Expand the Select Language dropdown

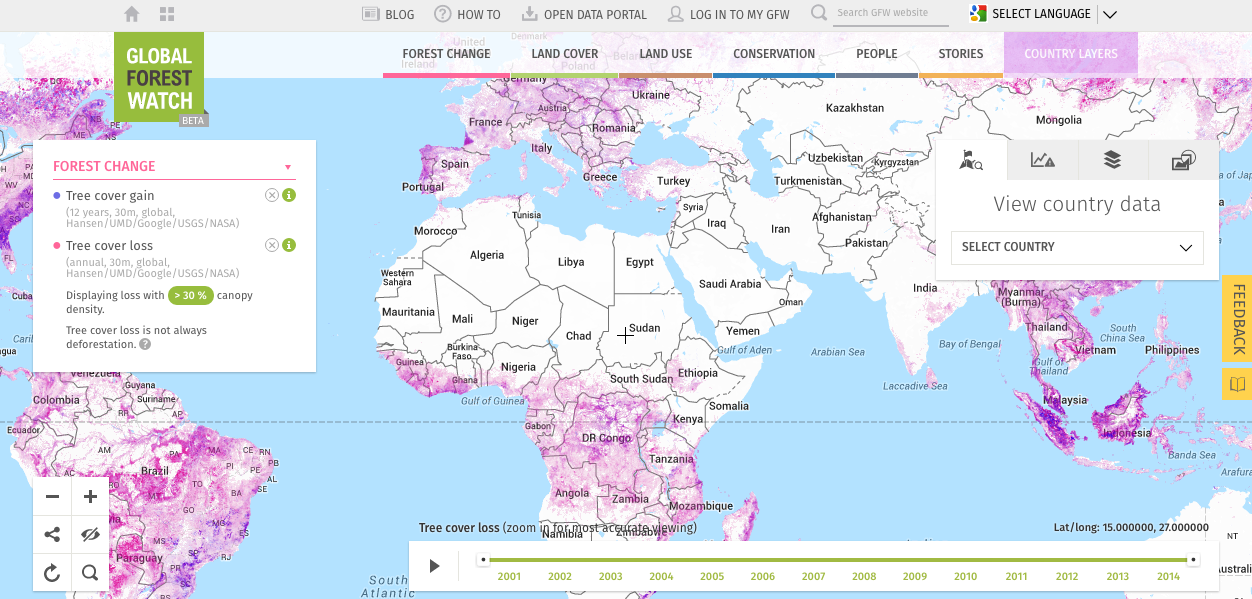1108,14
